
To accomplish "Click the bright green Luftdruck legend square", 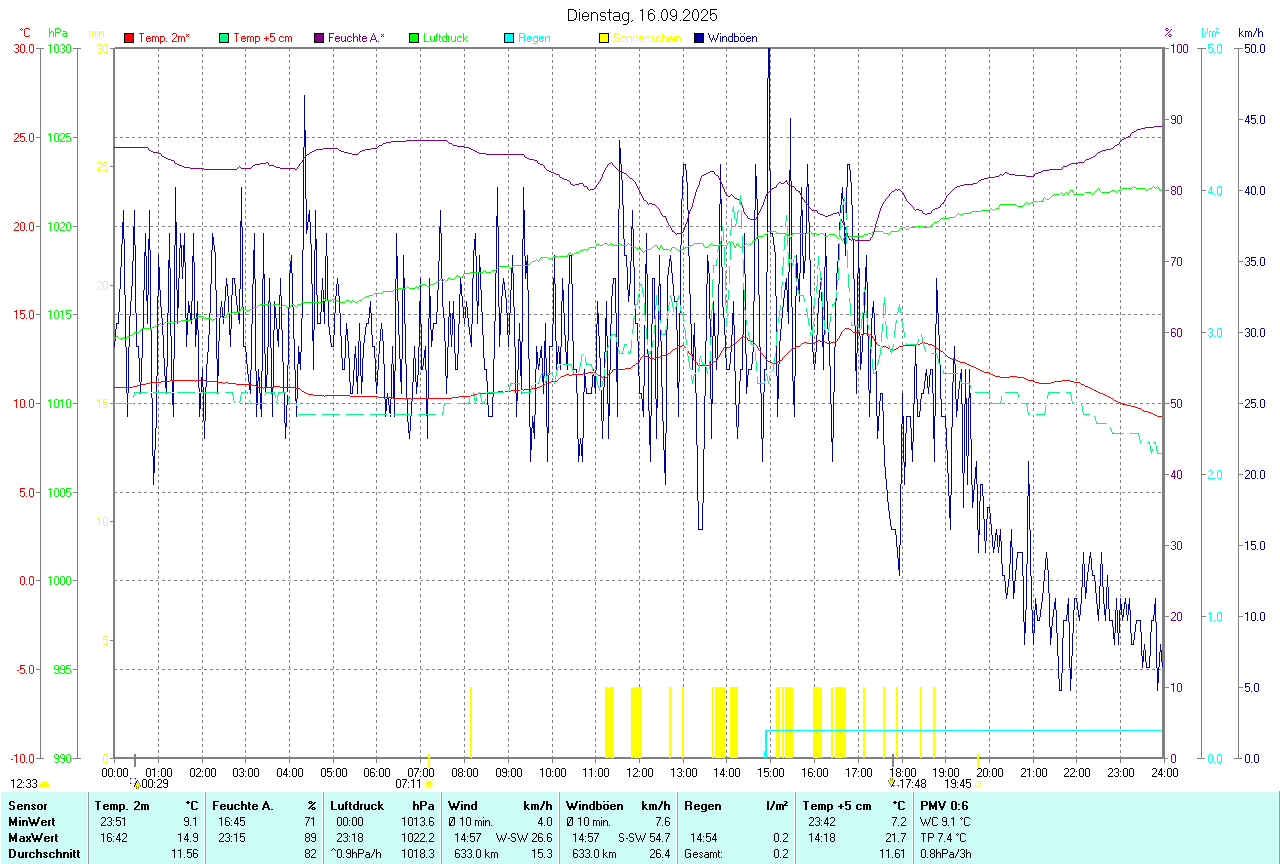I will click(414, 38).
